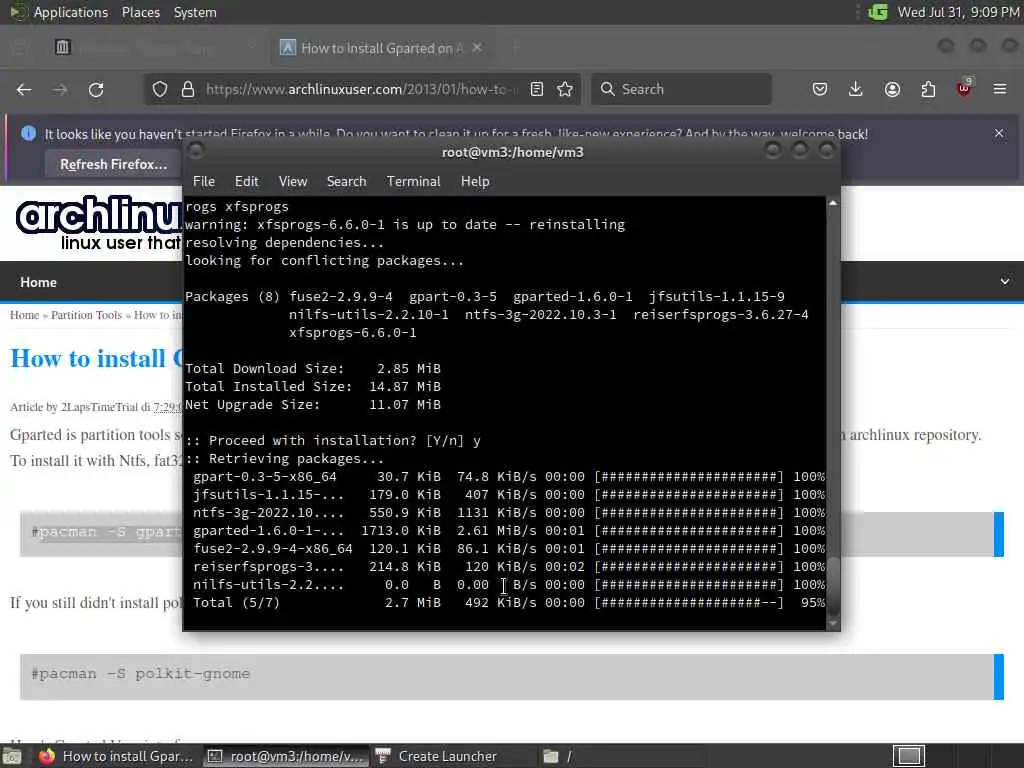This screenshot has height=768, width=1024.
Task: Switch to Firefox taskbar button
Action: pos(116,756)
